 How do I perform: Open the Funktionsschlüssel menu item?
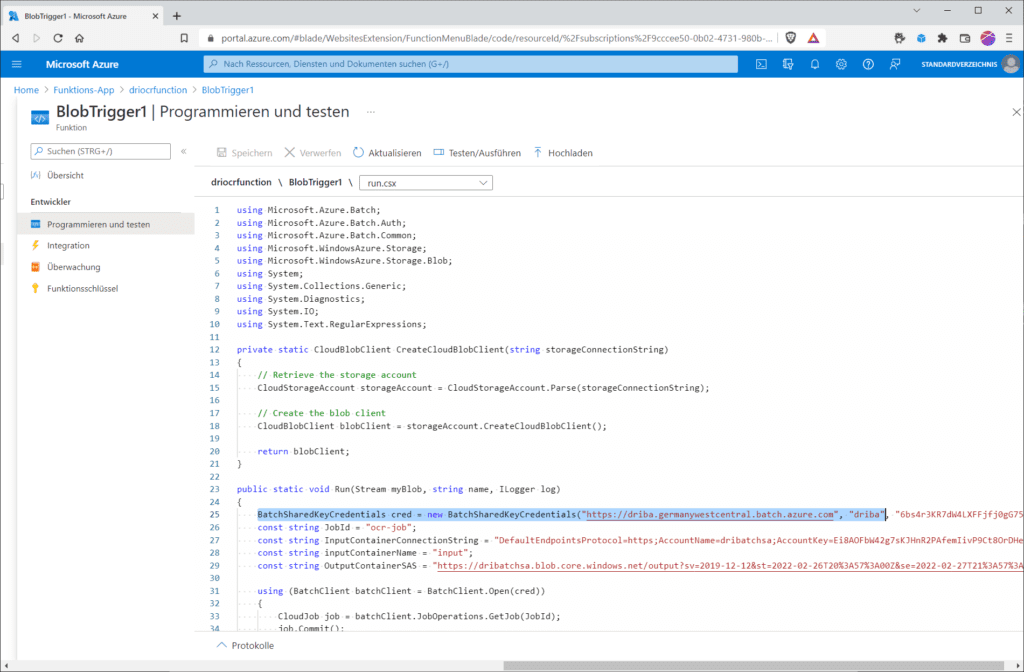coord(82,288)
